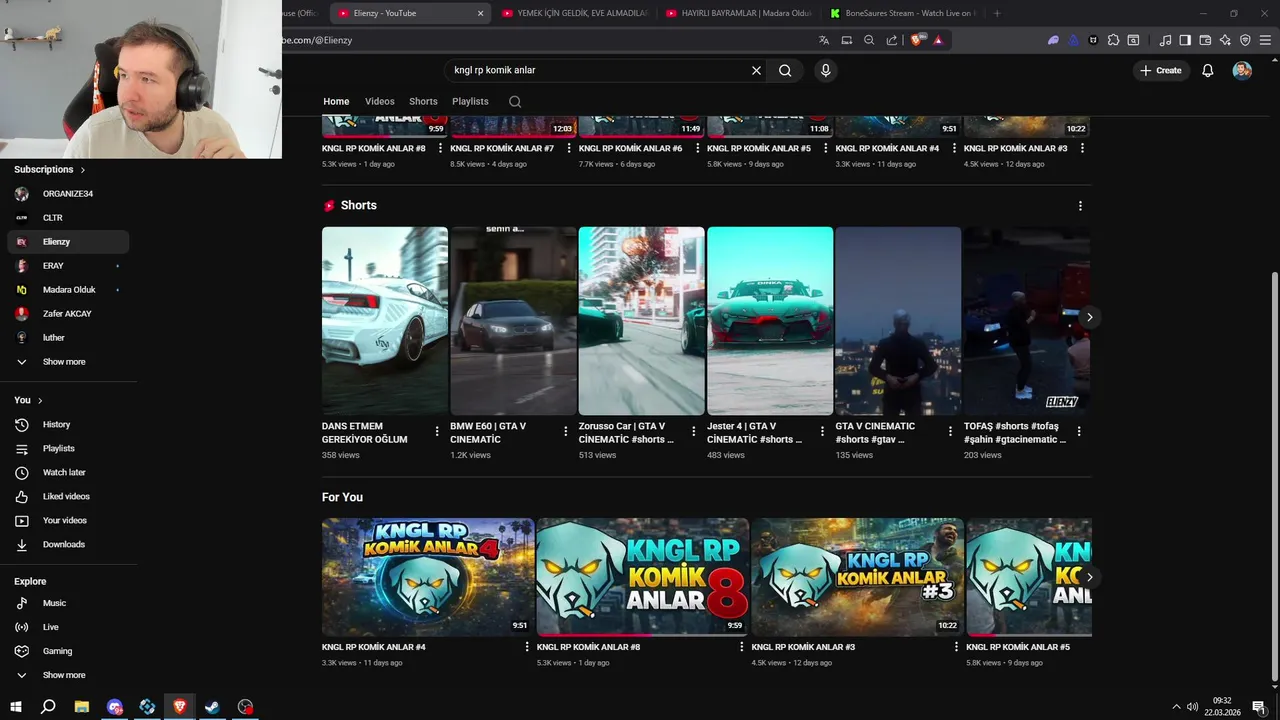The image size is (1280, 720).
Task: Open Zorusso Car GTA V short thumbnail
Action: [641, 320]
